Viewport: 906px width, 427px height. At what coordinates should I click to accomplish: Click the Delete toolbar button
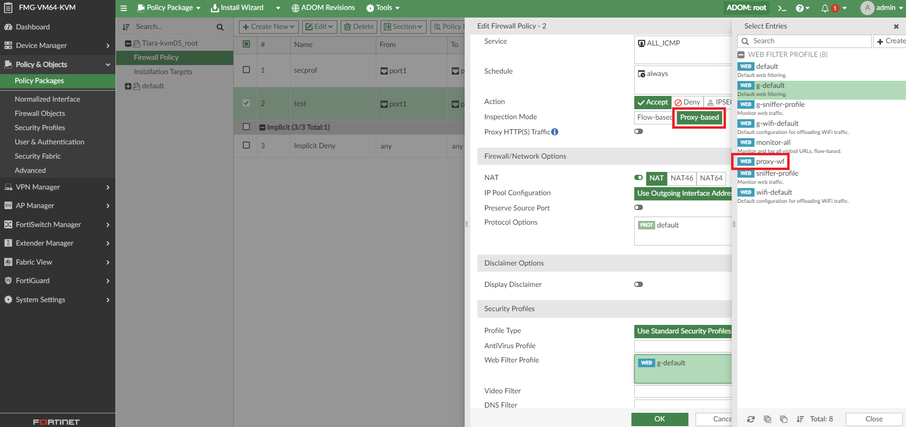(x=359, y=27)
